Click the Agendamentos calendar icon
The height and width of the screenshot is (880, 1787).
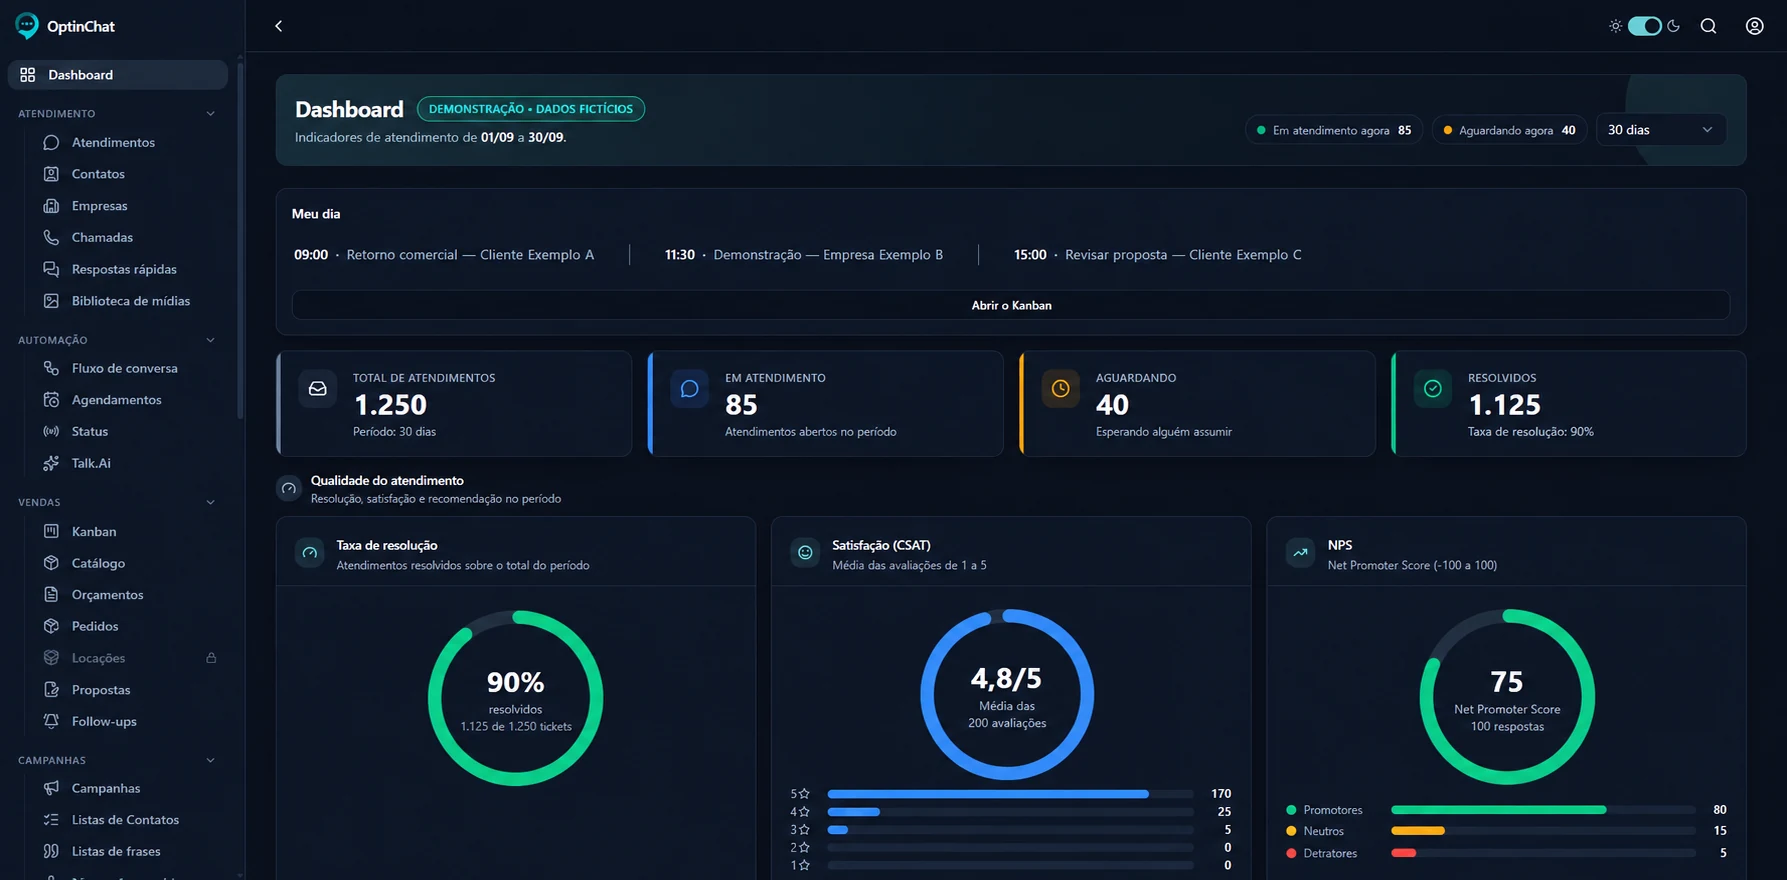pyautogui.click(x=51, y=400)
